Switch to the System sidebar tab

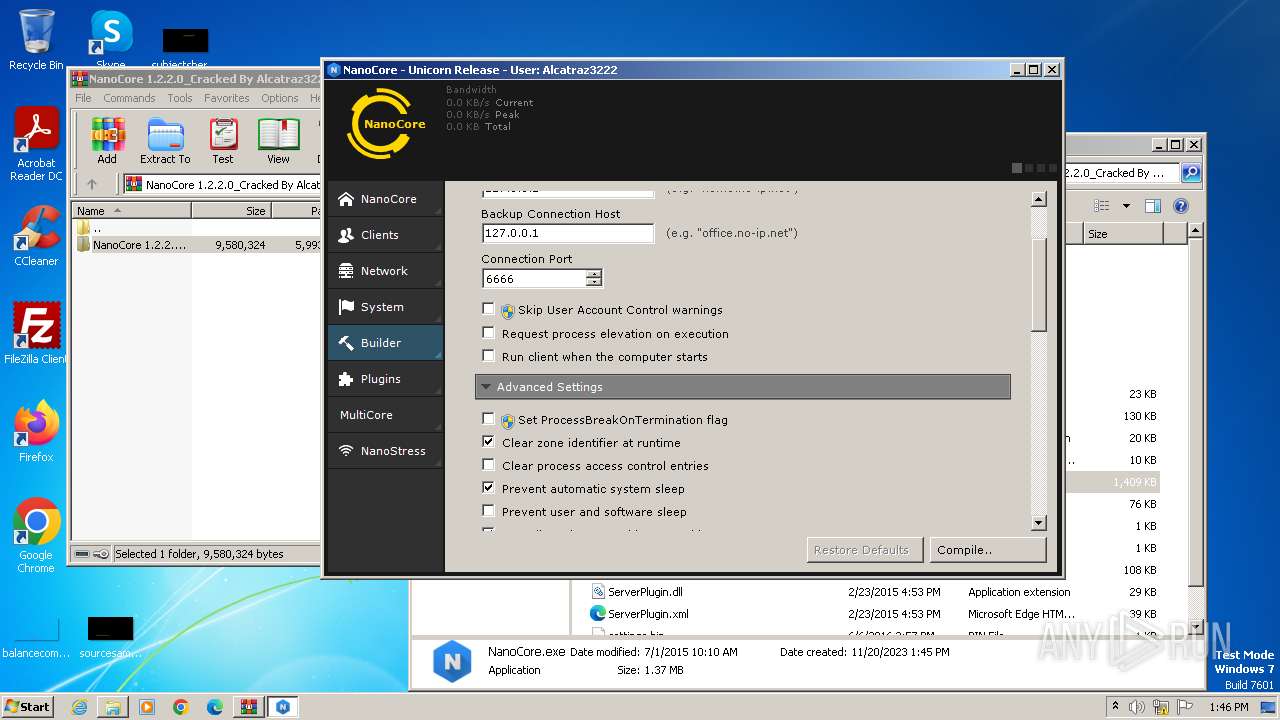click(x=385, y=307)
